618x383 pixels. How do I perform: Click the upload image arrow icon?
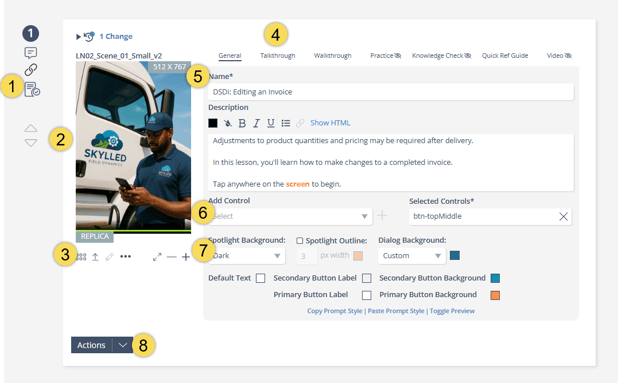click(95, 257)
